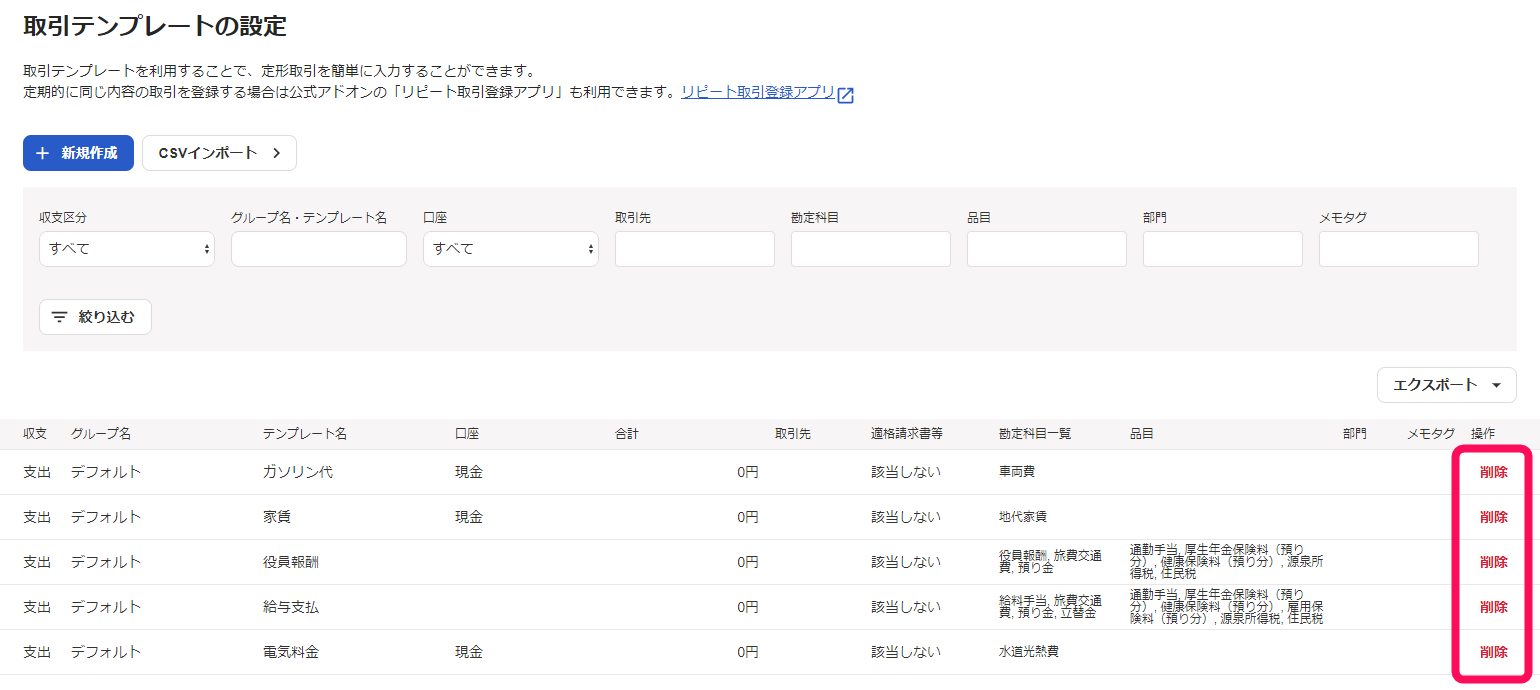Screen dimensions: 1540x690
Task: Click the 合計 column header
Action: (x=627, y=434)
